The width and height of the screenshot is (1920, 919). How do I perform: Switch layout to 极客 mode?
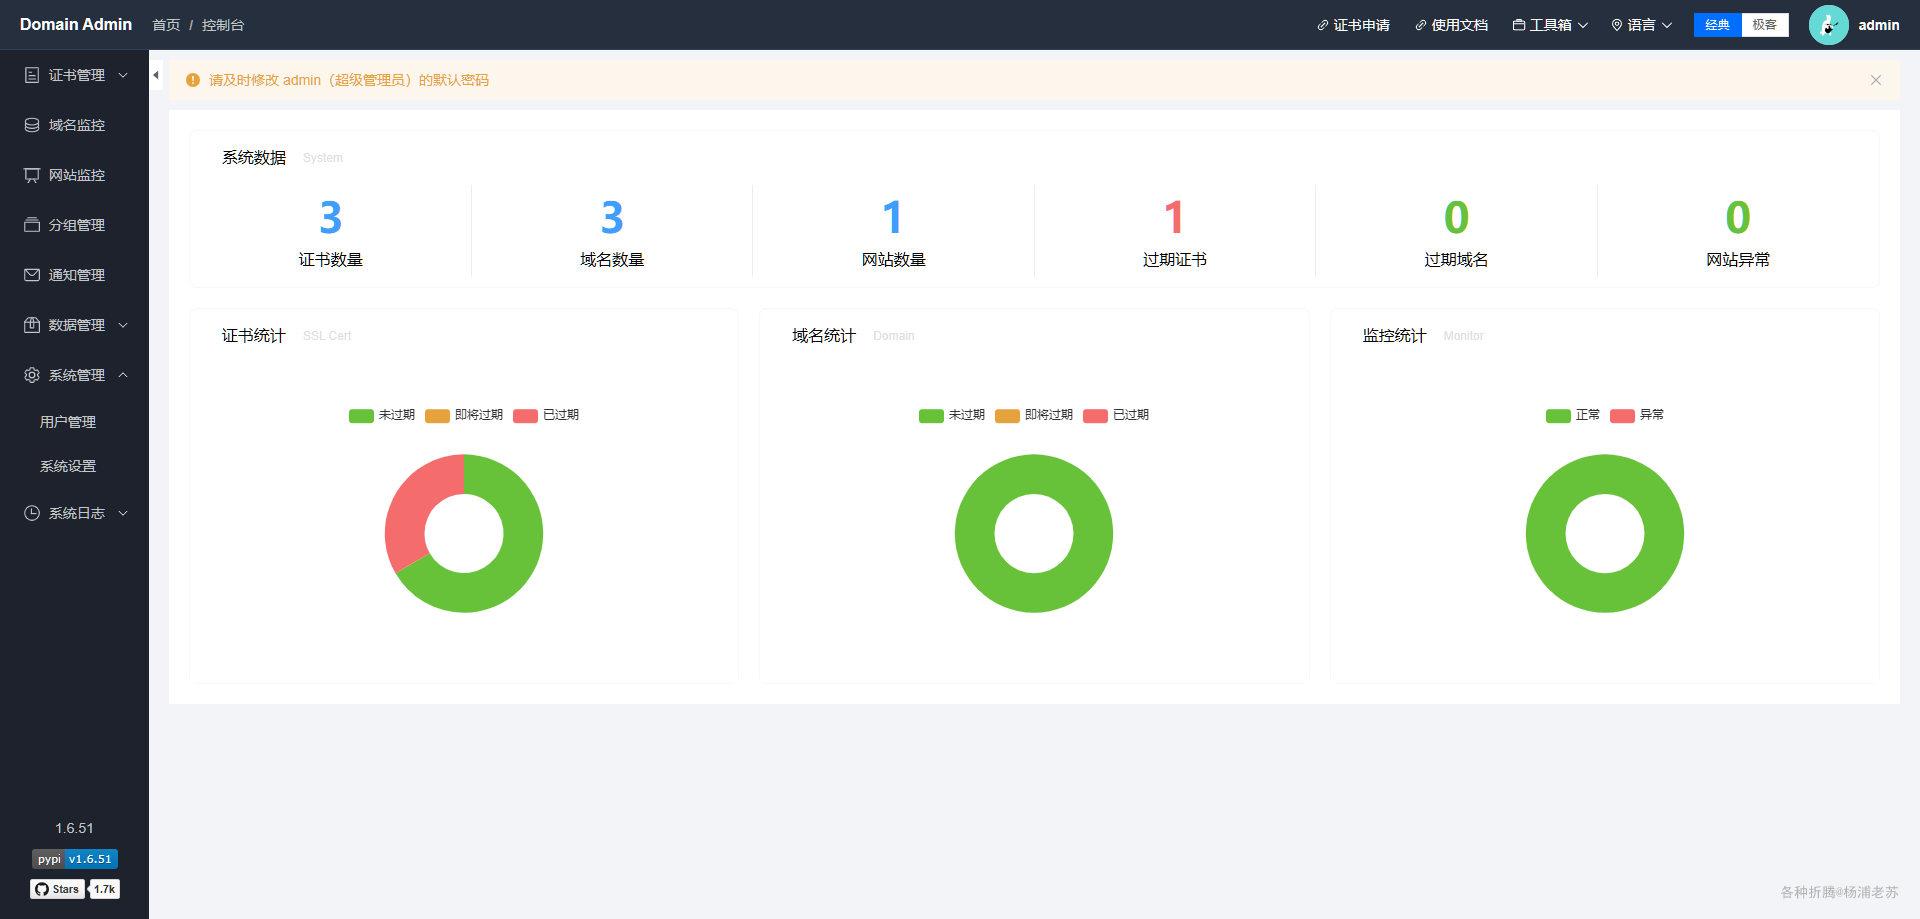point(1765,25)
